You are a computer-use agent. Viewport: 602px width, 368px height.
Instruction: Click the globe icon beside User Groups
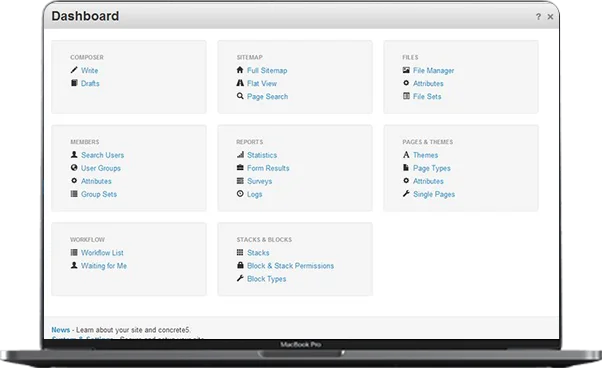(x=74, y=167)
